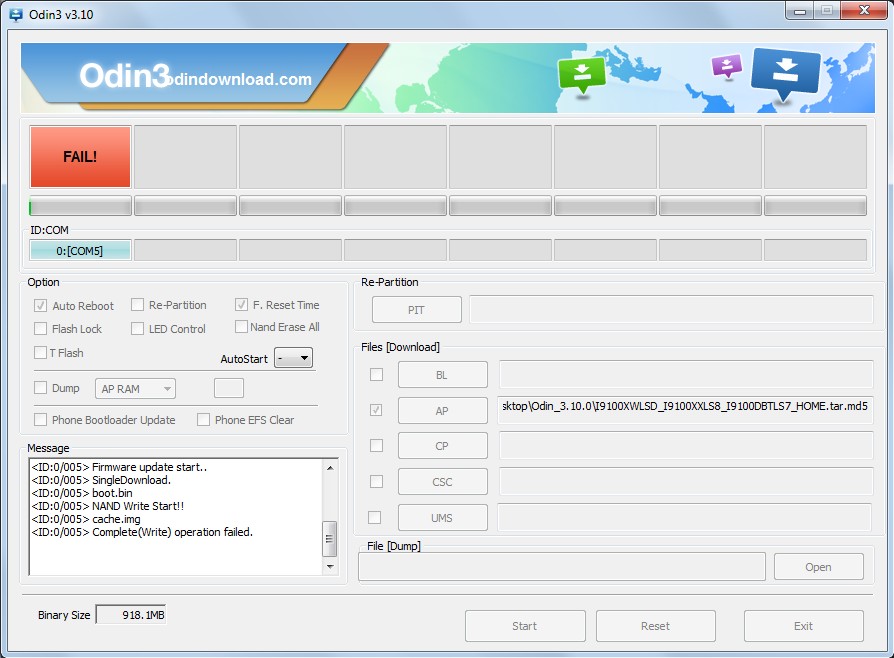Check the Nand Erase All option
This screenshot has width=894, height=658.
tap(241, 327)
